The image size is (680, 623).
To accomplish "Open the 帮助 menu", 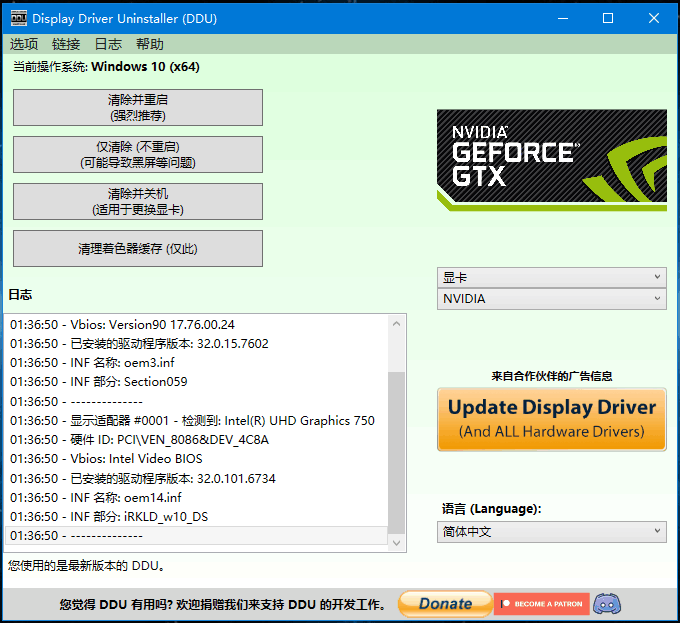I will (x=150, y=44).
